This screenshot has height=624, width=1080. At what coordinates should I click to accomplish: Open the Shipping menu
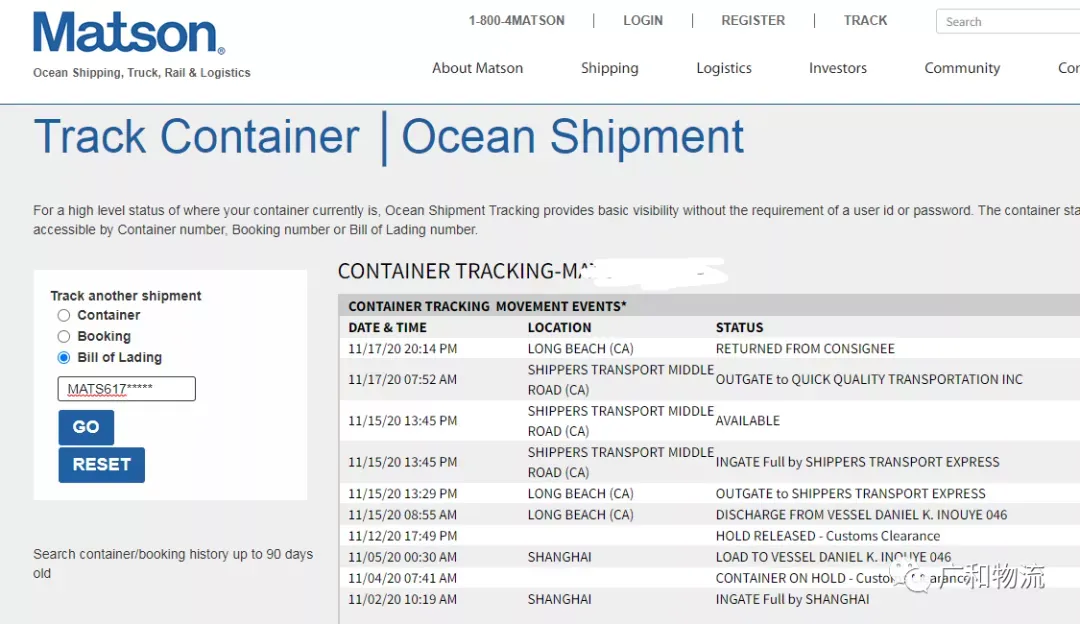click(x=610, y=68)
